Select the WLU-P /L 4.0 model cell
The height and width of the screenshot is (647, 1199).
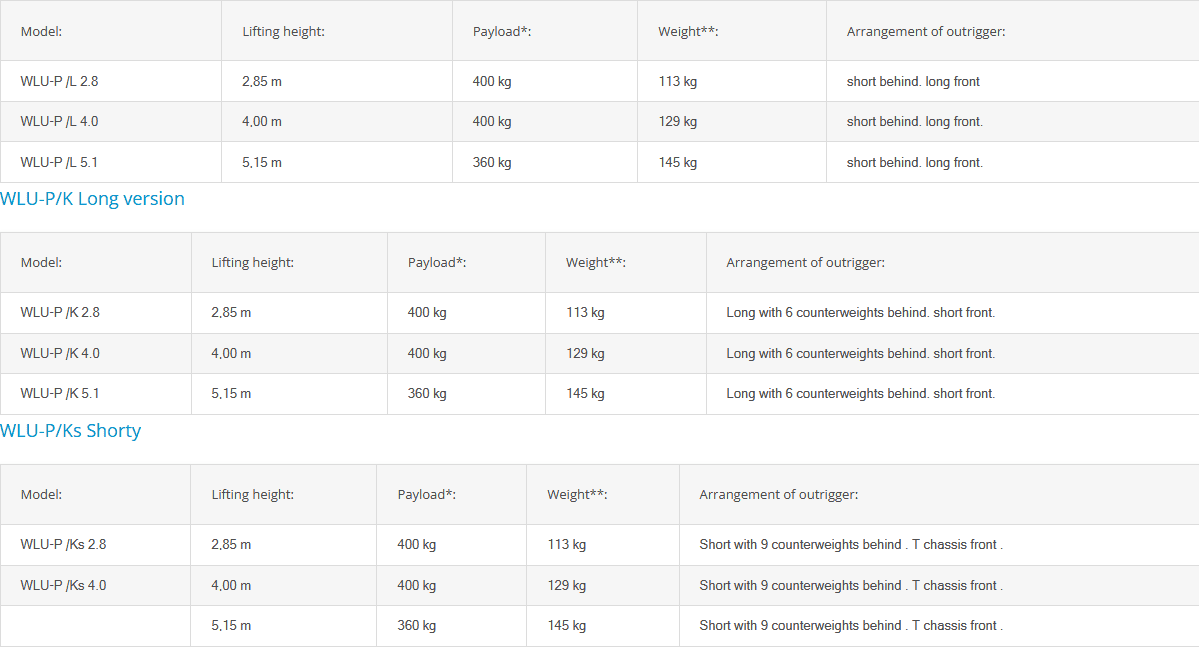pos(59,122)
